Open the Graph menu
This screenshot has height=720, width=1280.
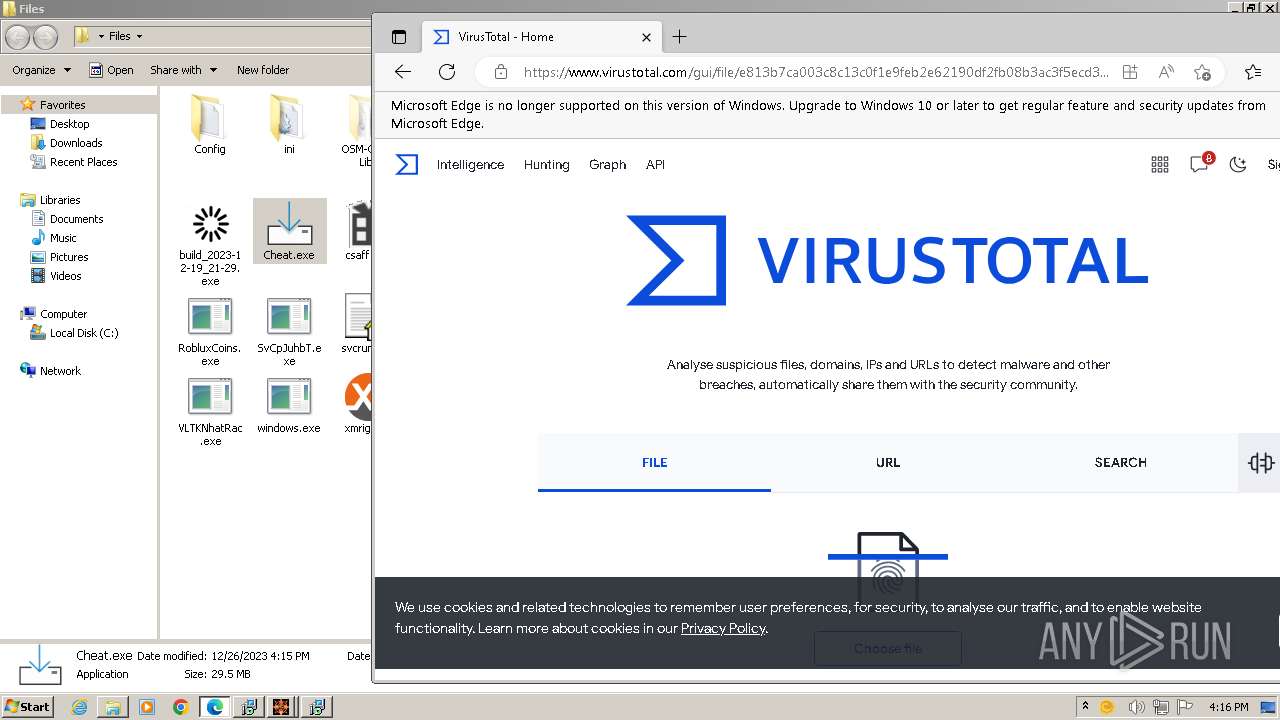pyautogui.click(x=607, y=165)
